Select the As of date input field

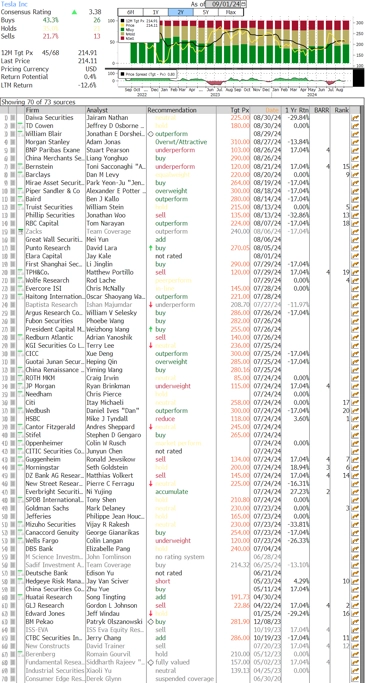(223, 4)
